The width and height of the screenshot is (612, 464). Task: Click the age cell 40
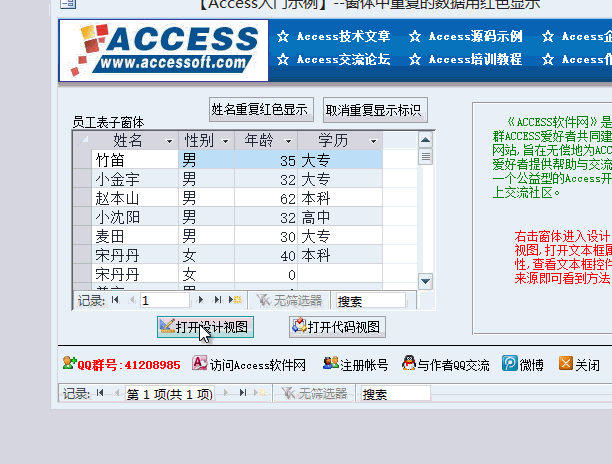tap(266, 255)
